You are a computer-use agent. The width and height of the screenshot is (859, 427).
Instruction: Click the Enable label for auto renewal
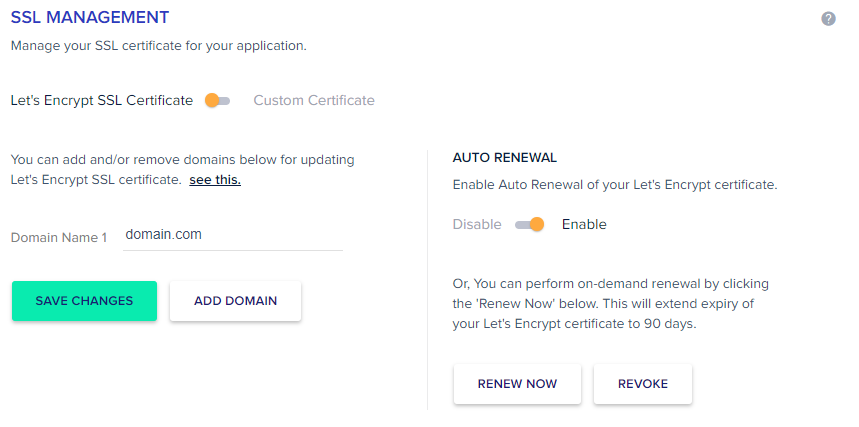pyautogui.click(x=584, y=224)
